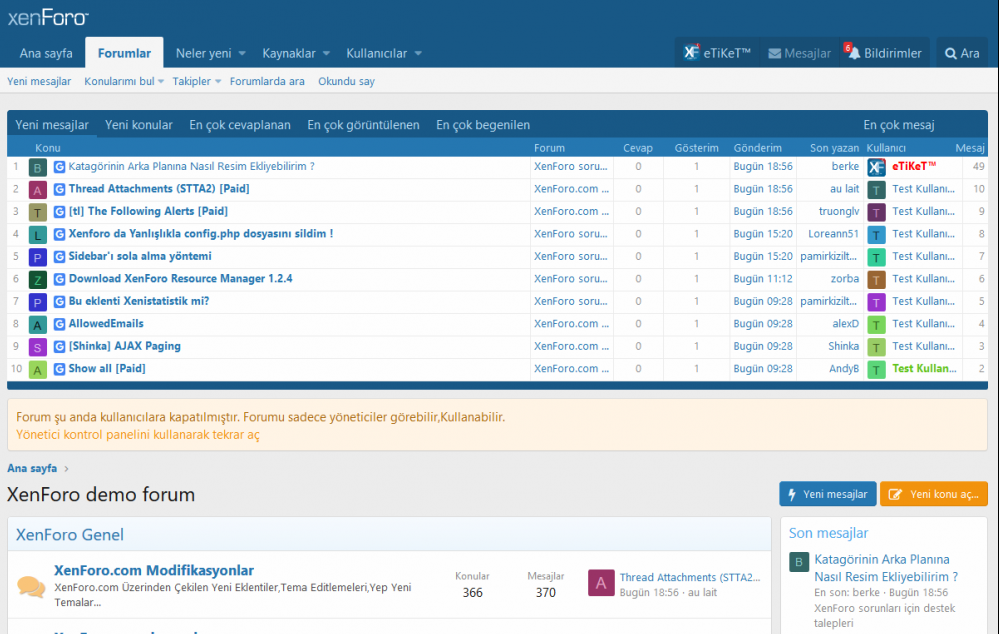Click edit icon on Yeni konu aç button
This screenshot has height=634, width=999.
(895, 494)
